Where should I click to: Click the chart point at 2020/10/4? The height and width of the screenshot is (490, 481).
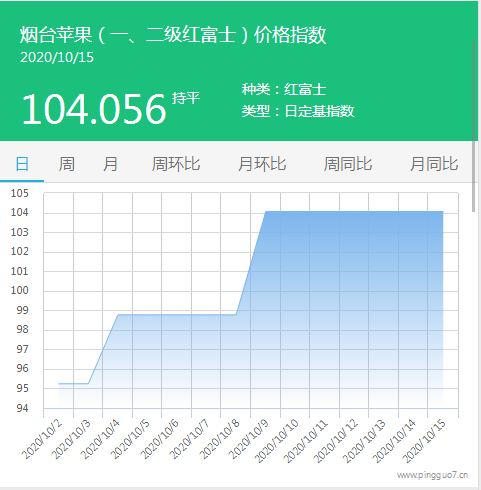118,314
